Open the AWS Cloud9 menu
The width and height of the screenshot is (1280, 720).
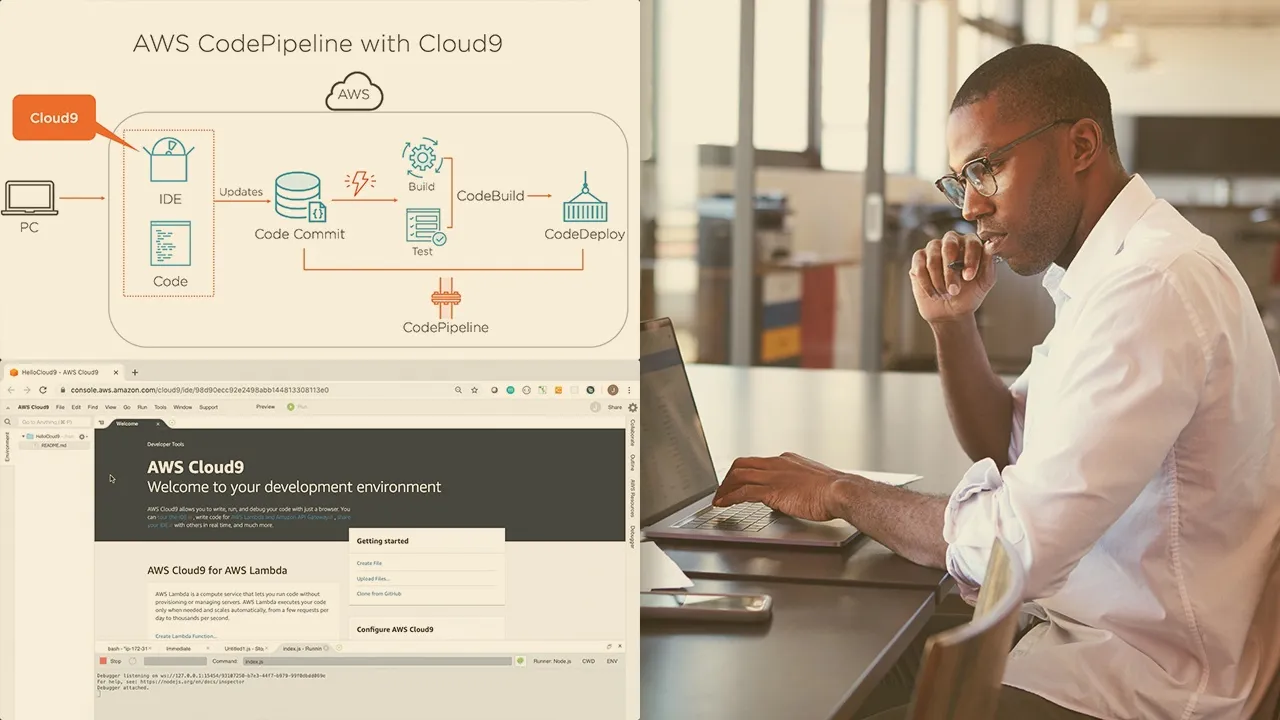(x=33, y=407)
